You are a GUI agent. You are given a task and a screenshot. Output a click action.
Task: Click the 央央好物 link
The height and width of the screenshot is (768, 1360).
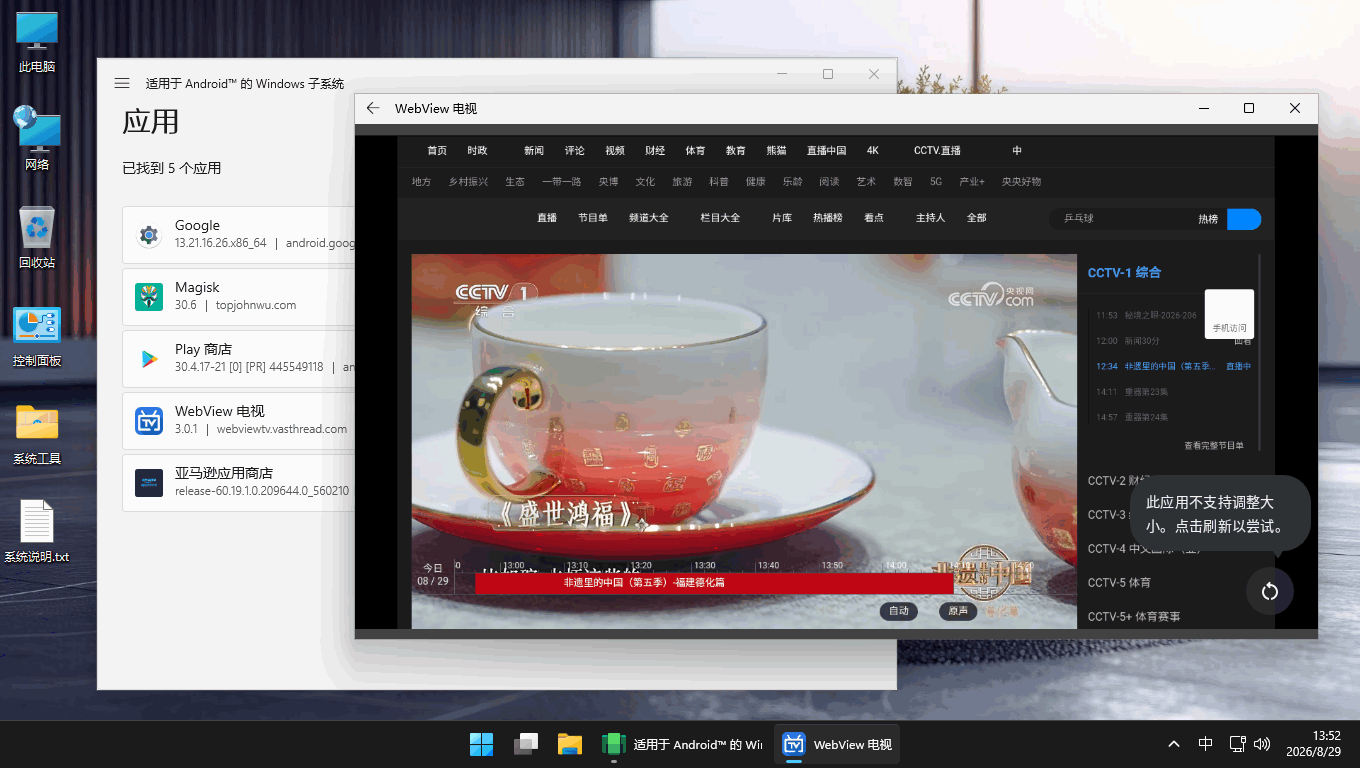point(1021,182)
